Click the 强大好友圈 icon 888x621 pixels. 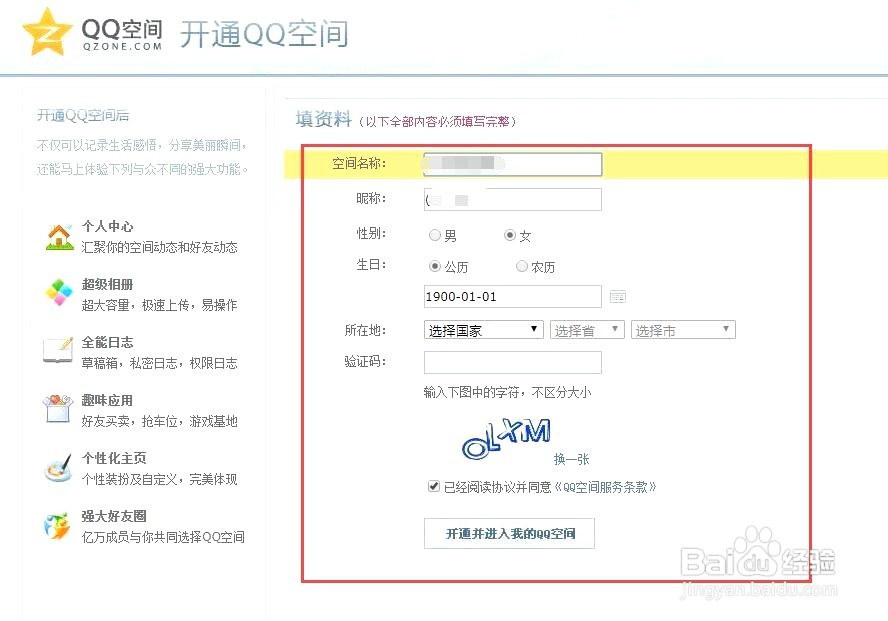coord(58,525)
